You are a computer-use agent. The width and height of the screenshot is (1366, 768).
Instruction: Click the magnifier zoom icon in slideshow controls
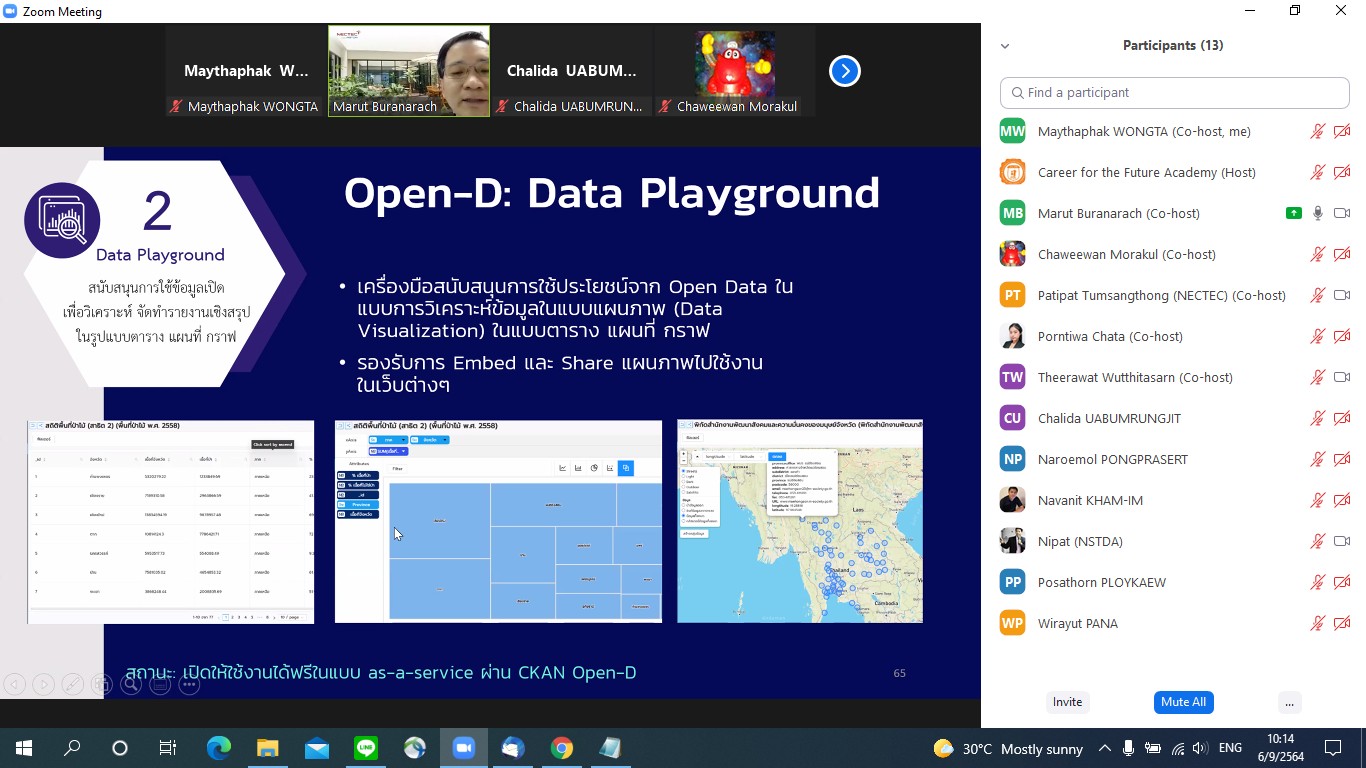point(131,685)
